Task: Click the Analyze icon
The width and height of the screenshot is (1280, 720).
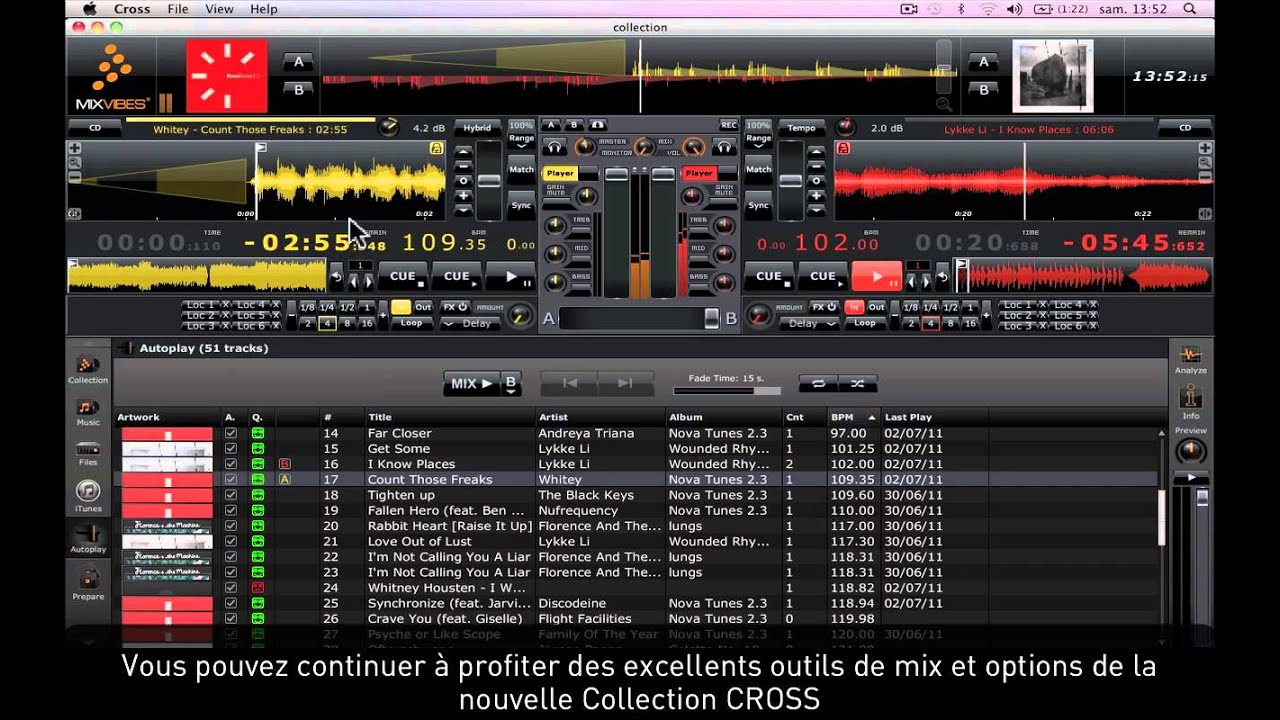Action: click(1190, 360)
